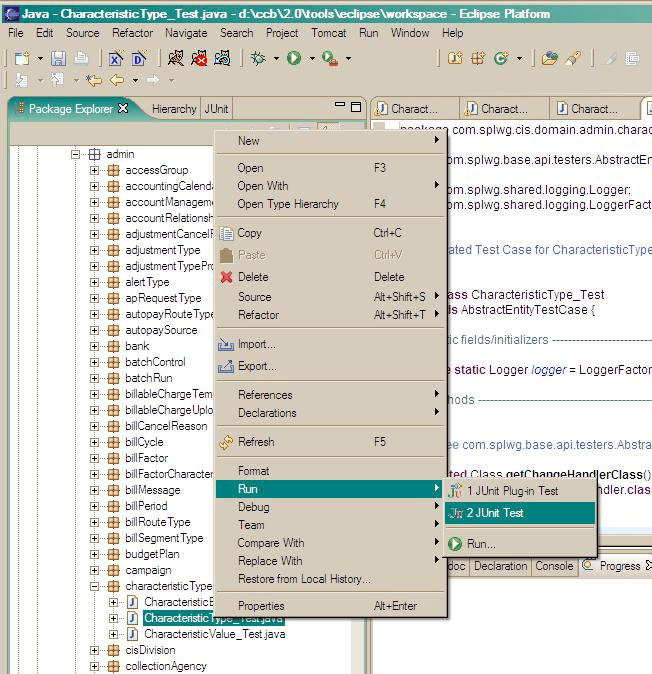Open the Debug button dropdown arrow

[276, 58]
